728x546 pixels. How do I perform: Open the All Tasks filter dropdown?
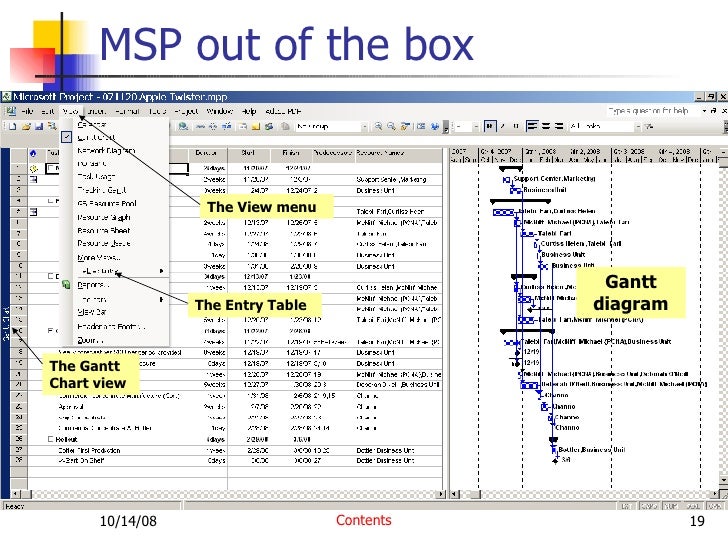click(638, 126)
